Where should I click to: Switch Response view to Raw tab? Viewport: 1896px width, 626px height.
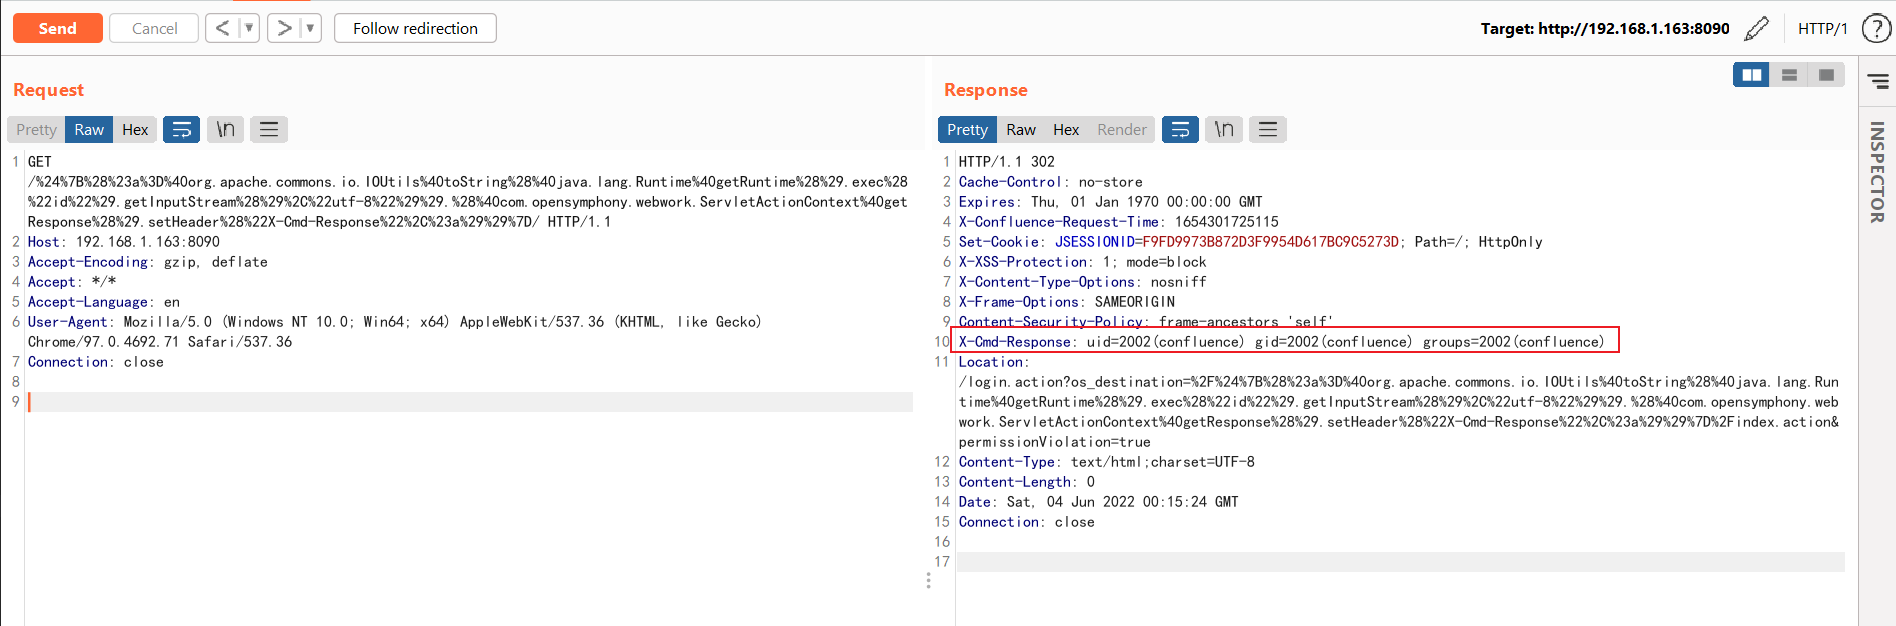[x=1021, y=129]
